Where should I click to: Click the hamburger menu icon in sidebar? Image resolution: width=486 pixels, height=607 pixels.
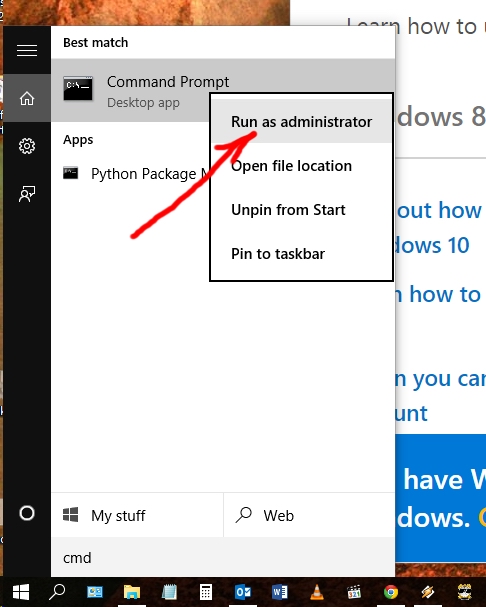tap(27, 50)
